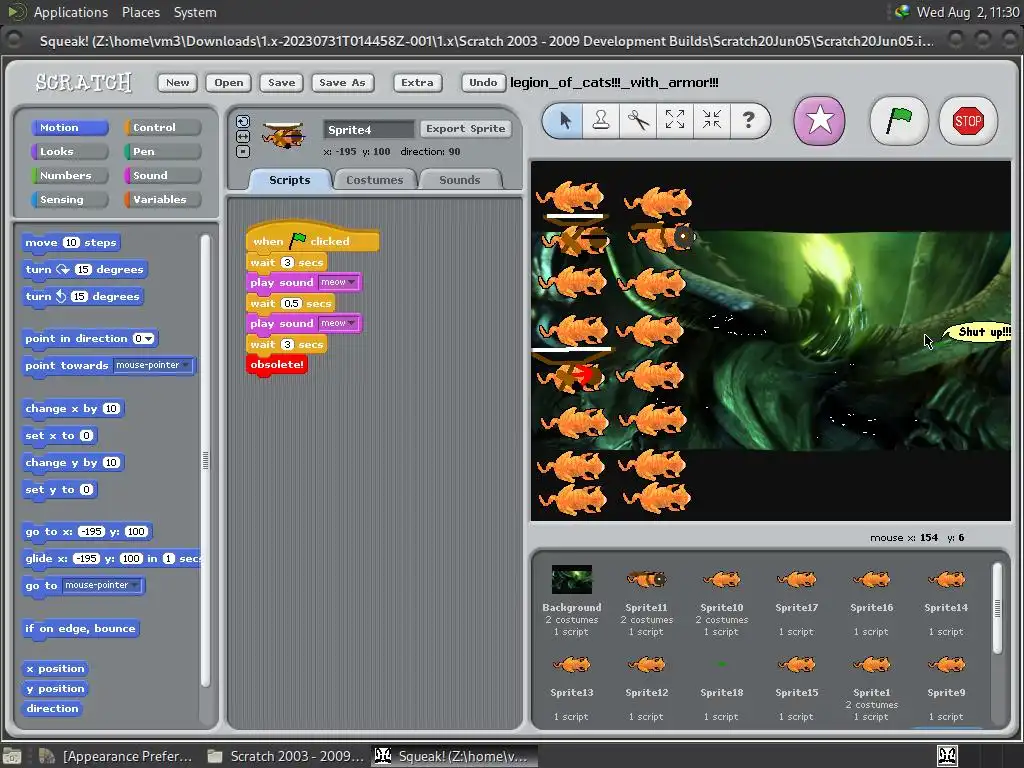Click the Sprite4 thumbnail in header
1024x768 pixels.
click(283, 135)
